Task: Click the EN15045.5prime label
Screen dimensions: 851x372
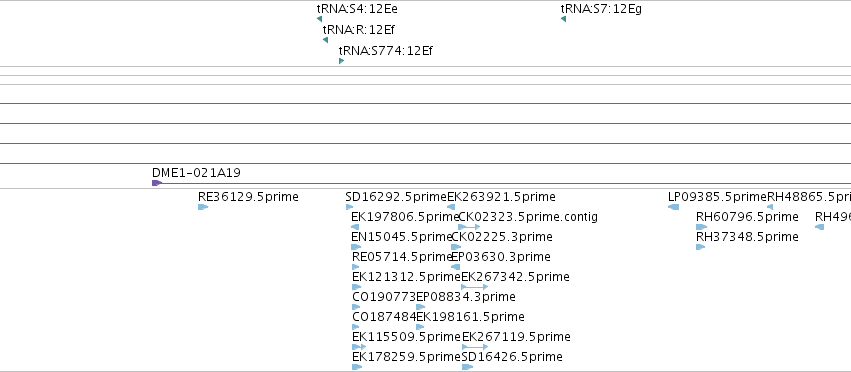Action: [x=402, y=237]
